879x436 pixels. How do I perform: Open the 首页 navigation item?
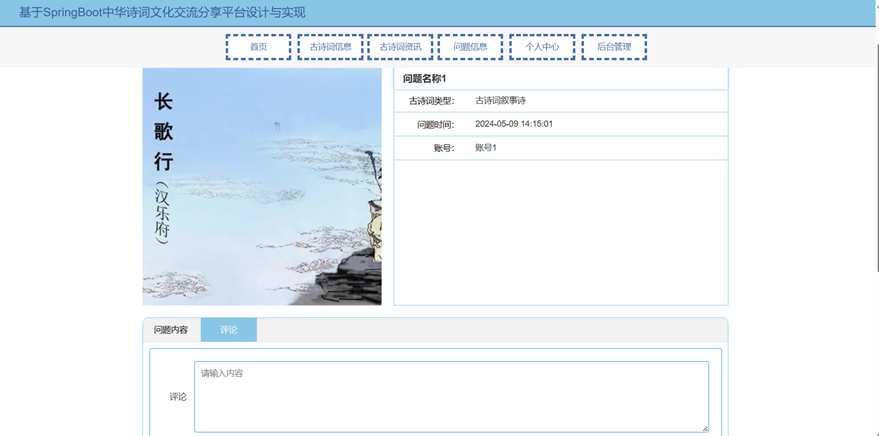(x=258, y=47)
